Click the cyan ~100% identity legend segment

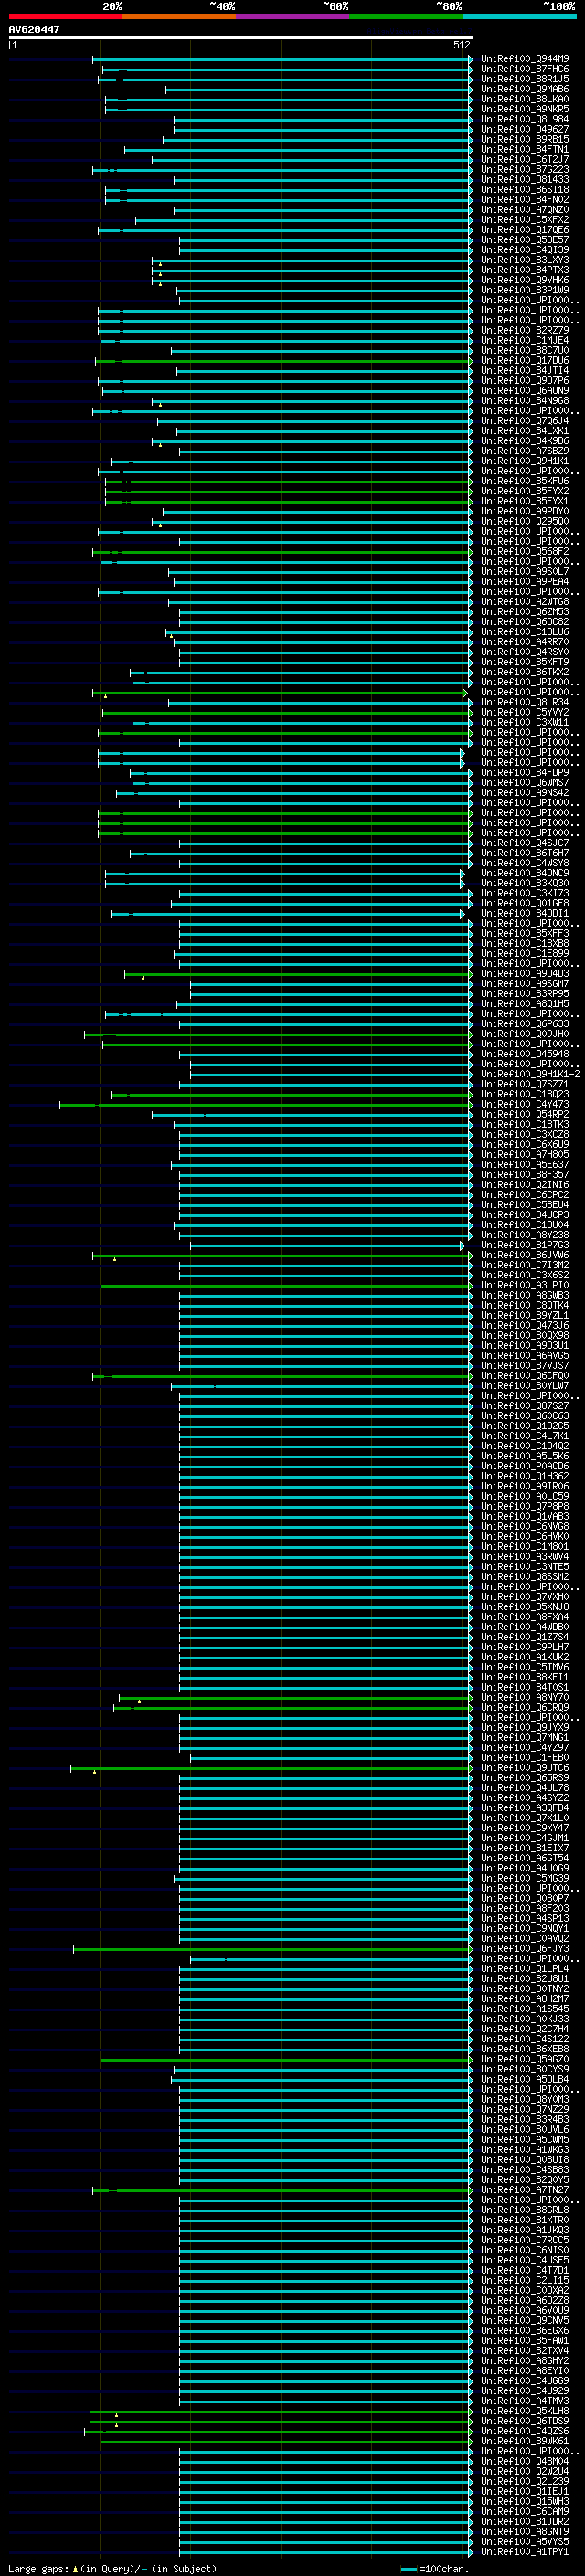tap(519, 16)
